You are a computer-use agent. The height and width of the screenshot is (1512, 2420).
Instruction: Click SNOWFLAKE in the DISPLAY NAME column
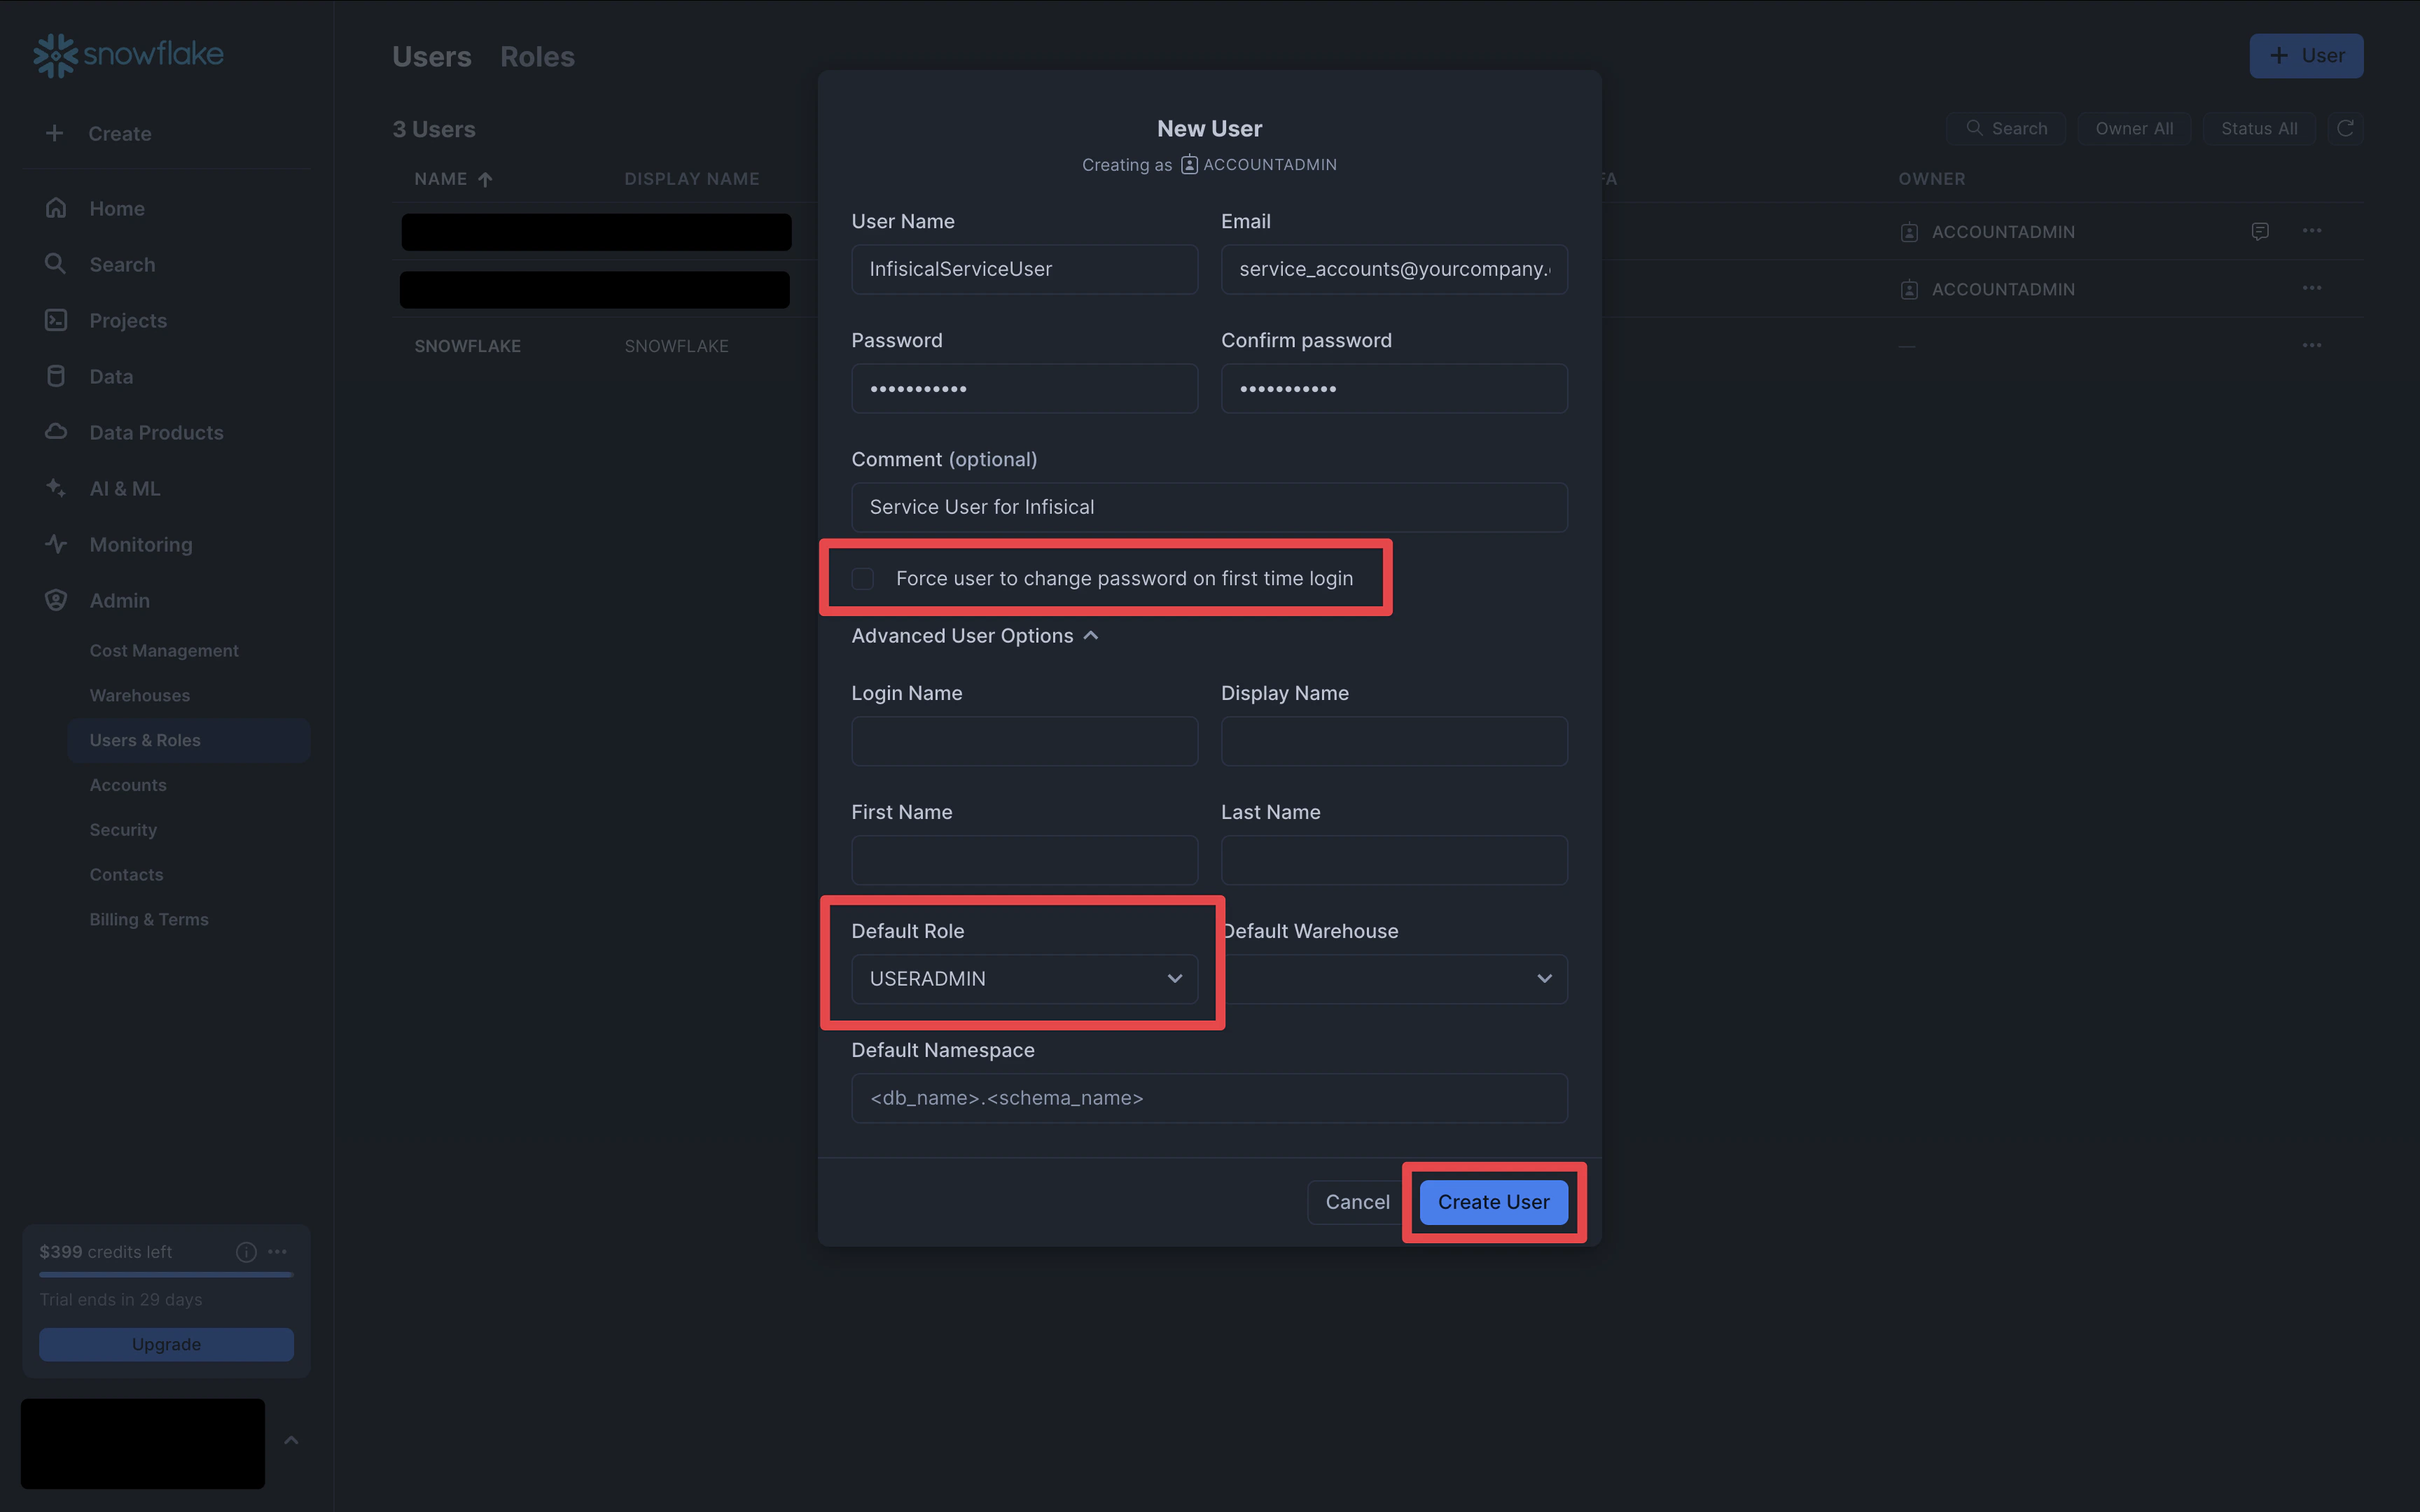(x=677, y=346)
